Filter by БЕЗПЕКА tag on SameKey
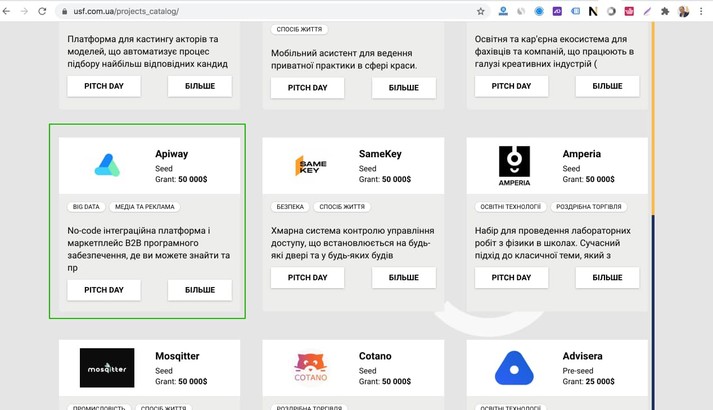The height and width of the screenshot is (410, 713). click(290, 207)
